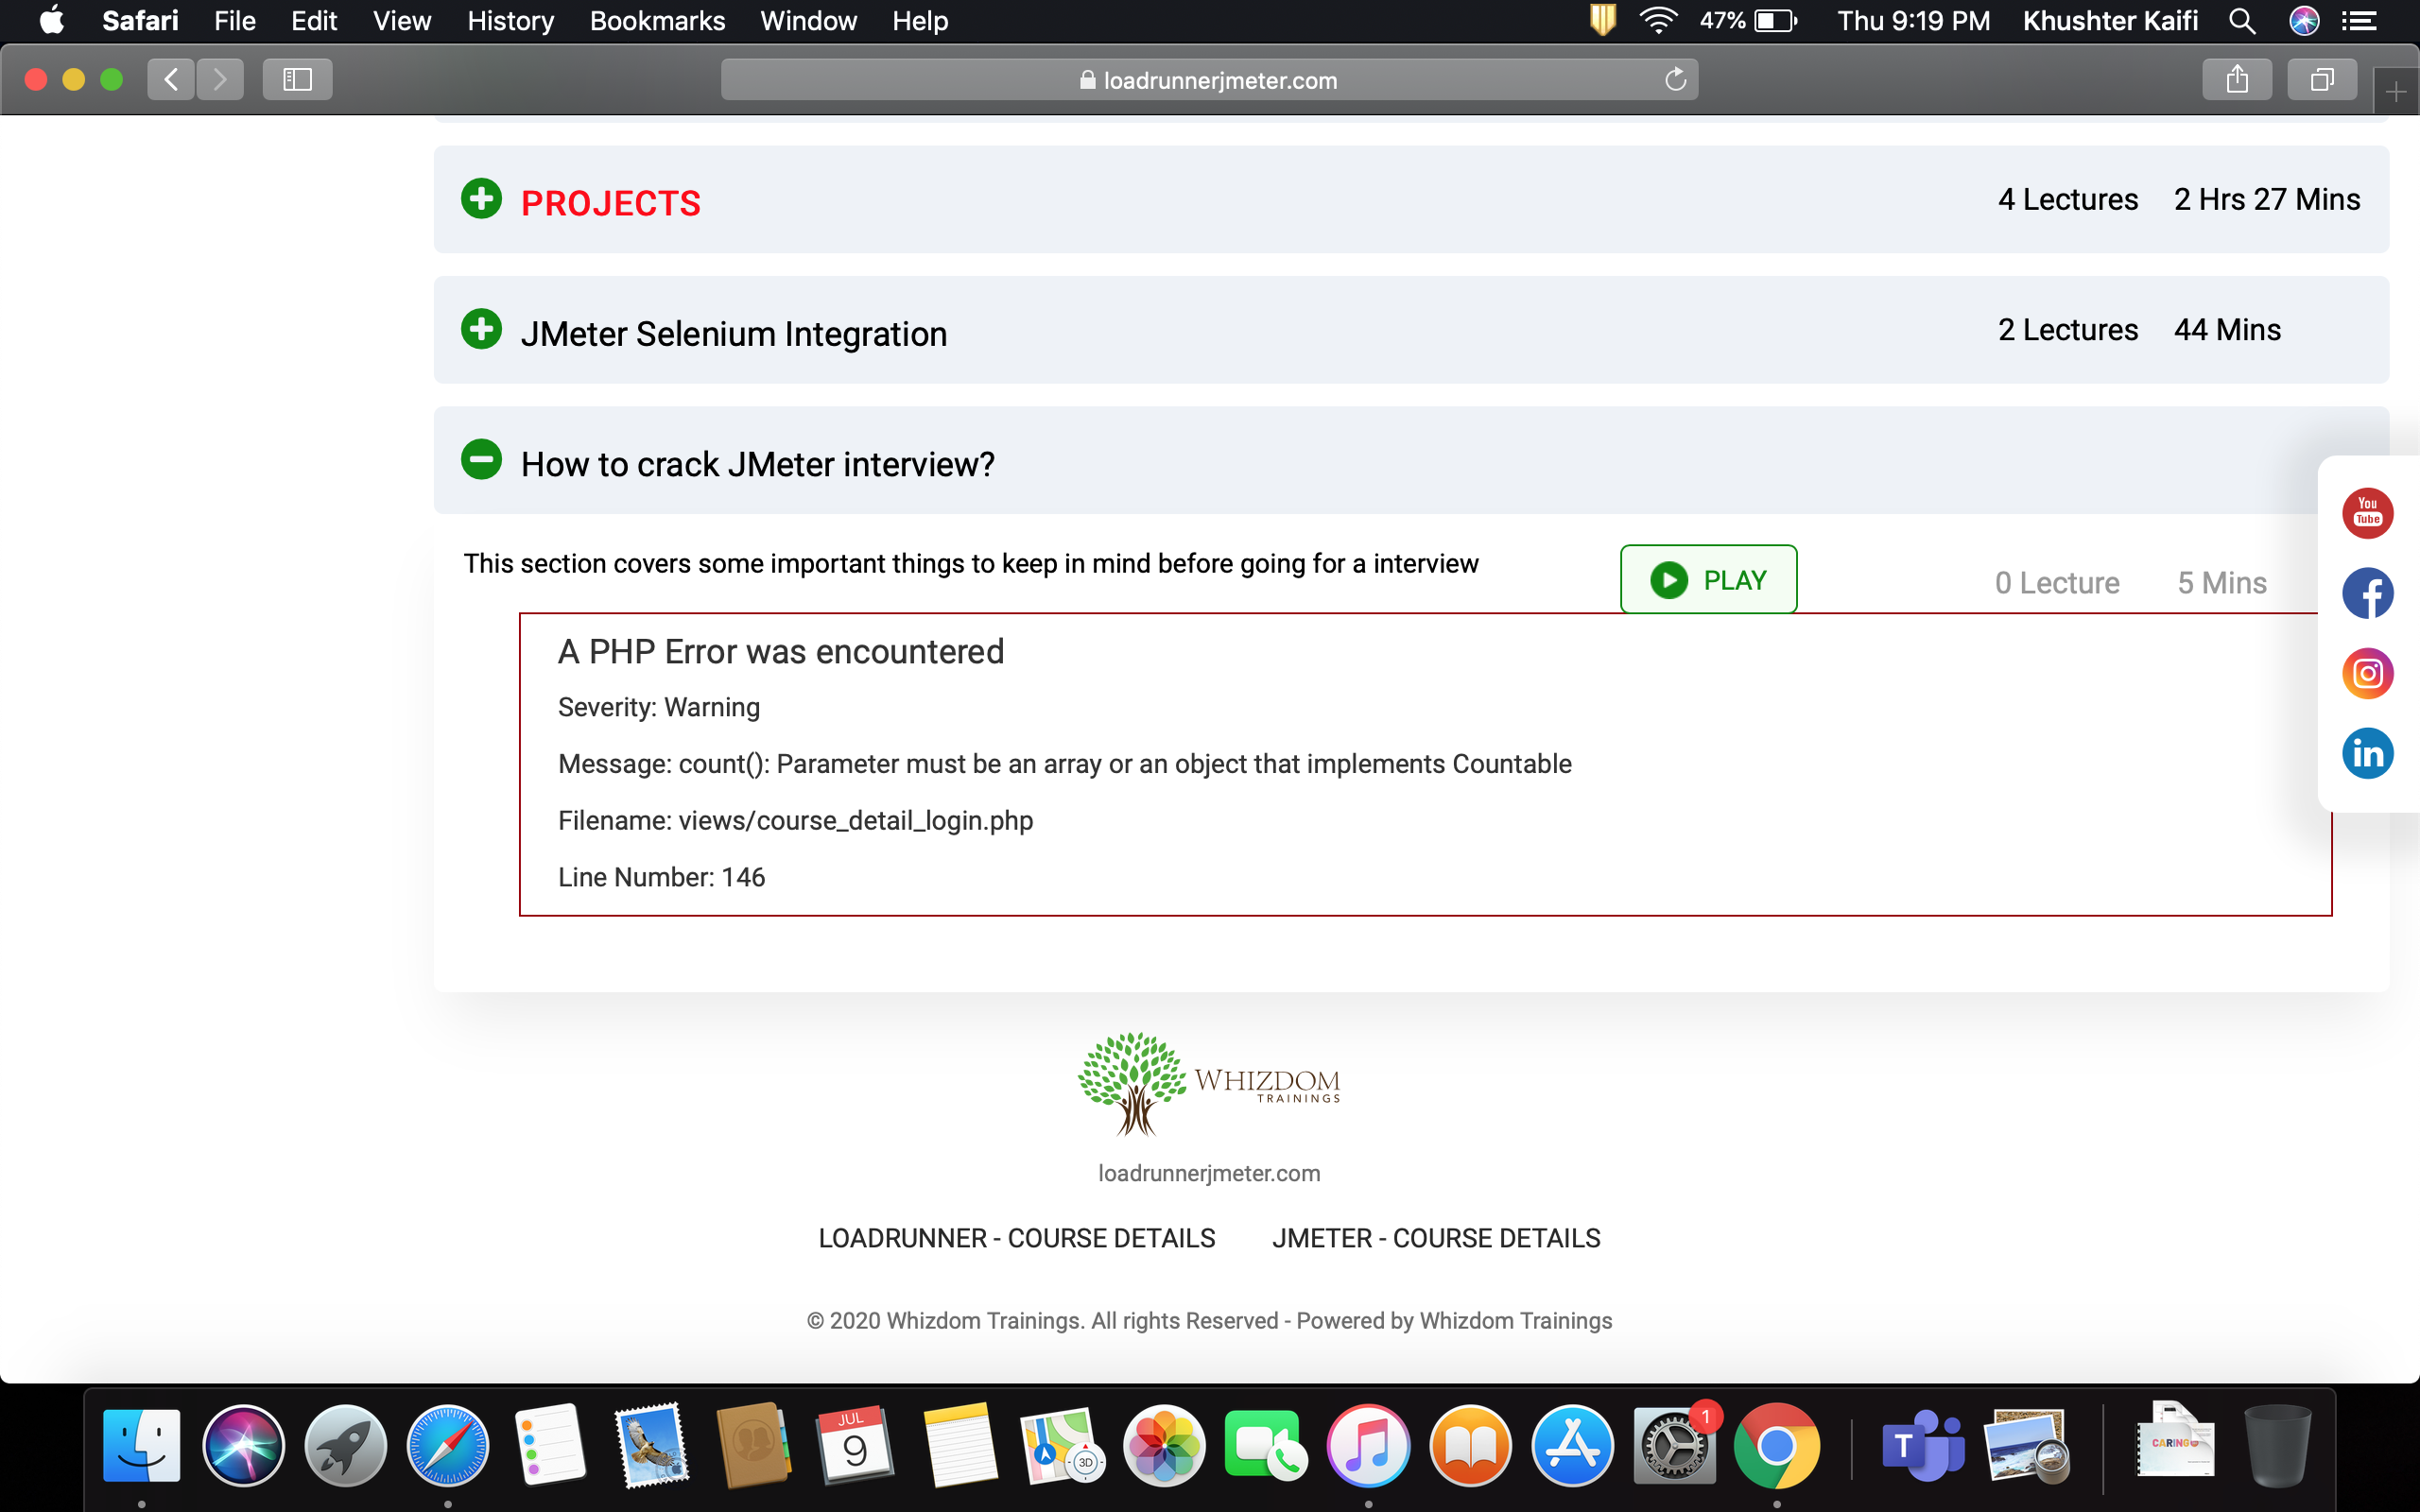Open the Help menu
Viewport: 2420px width, 1512px height.
point(920,21)
